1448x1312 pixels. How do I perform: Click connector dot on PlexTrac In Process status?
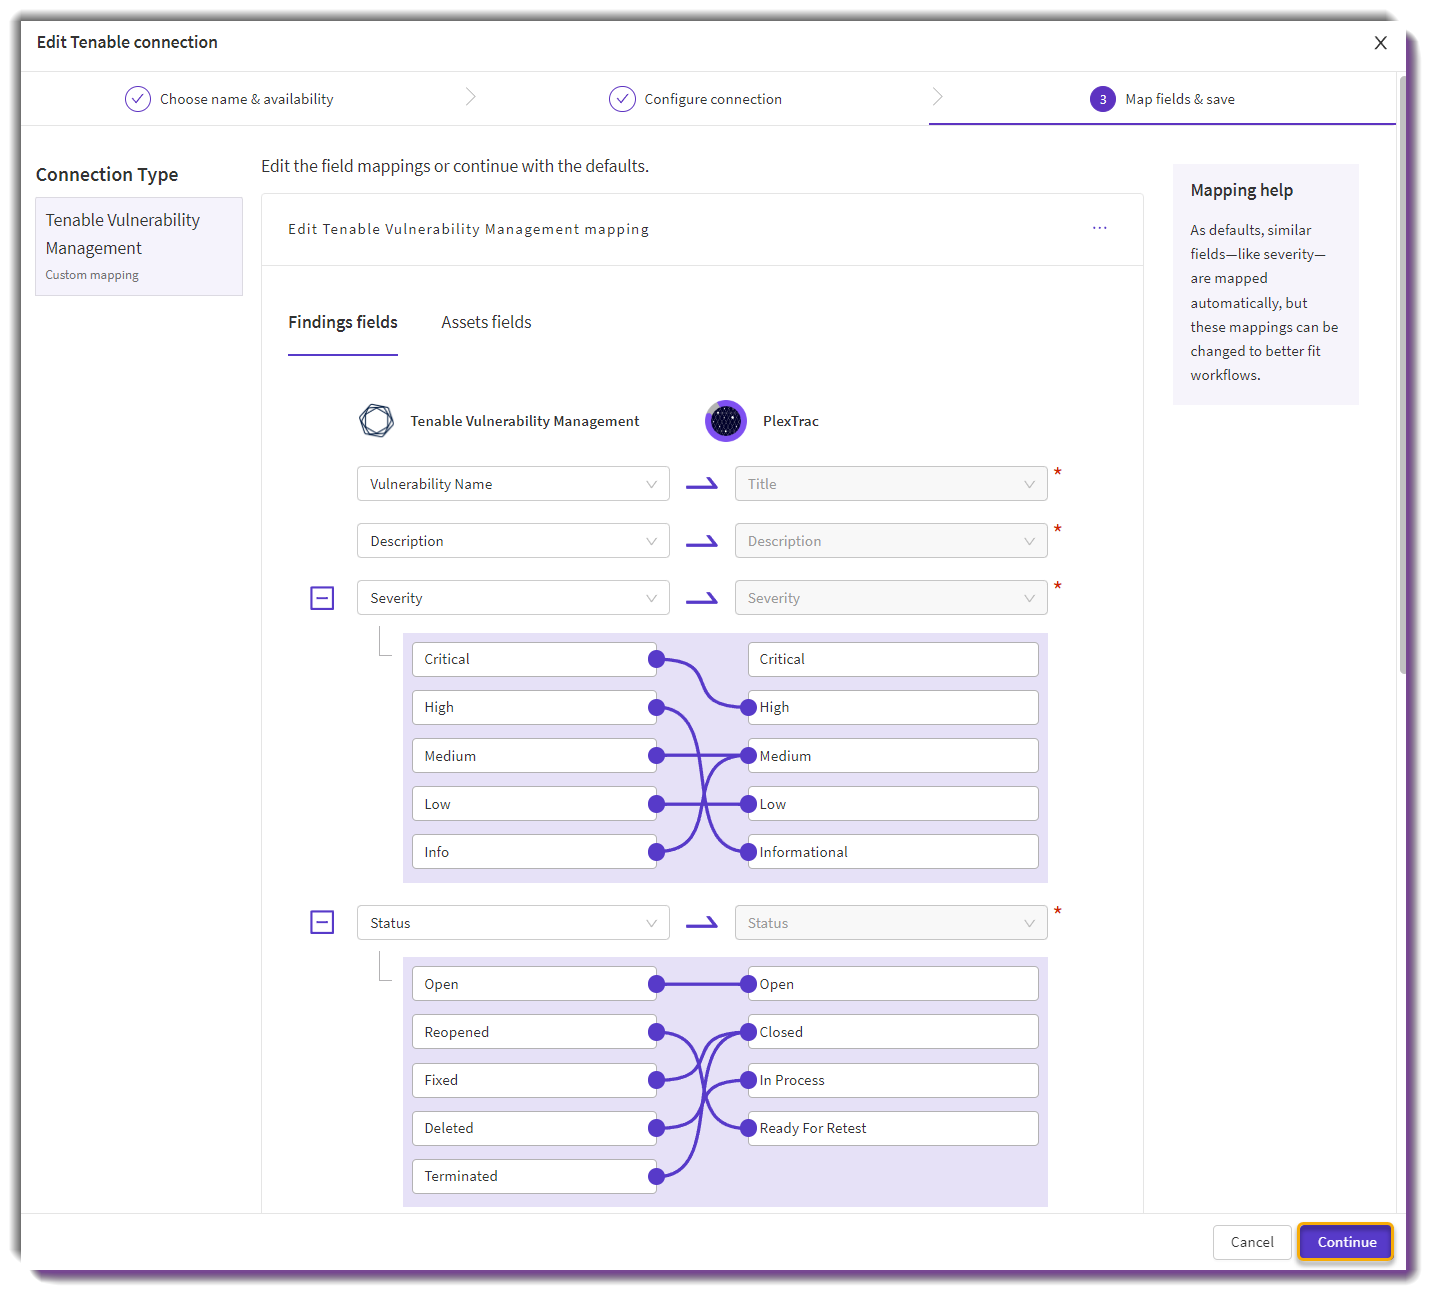(x=748, y=1080)
